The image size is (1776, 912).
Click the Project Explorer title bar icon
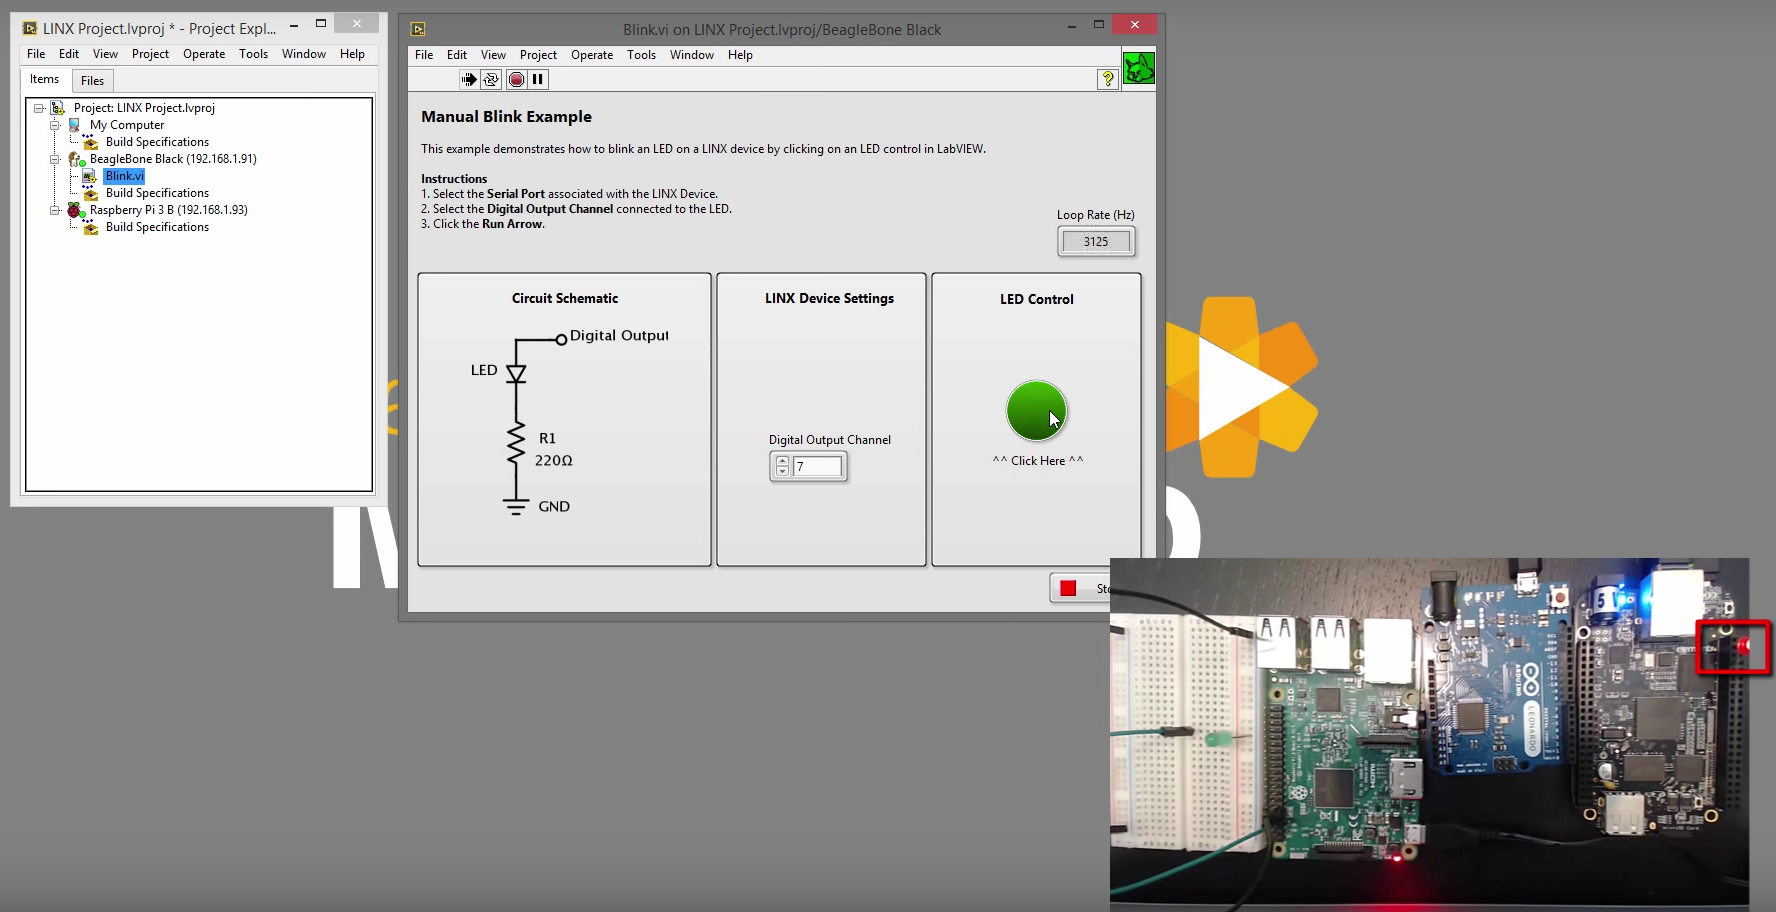point(30,28)
